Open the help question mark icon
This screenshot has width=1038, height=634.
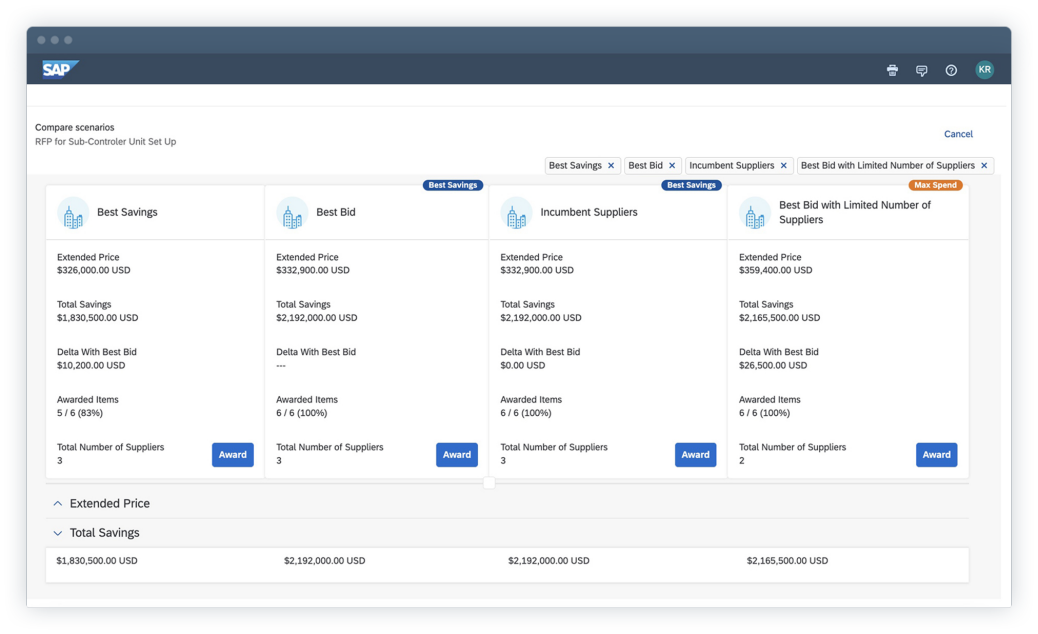[x=951, y=70]
